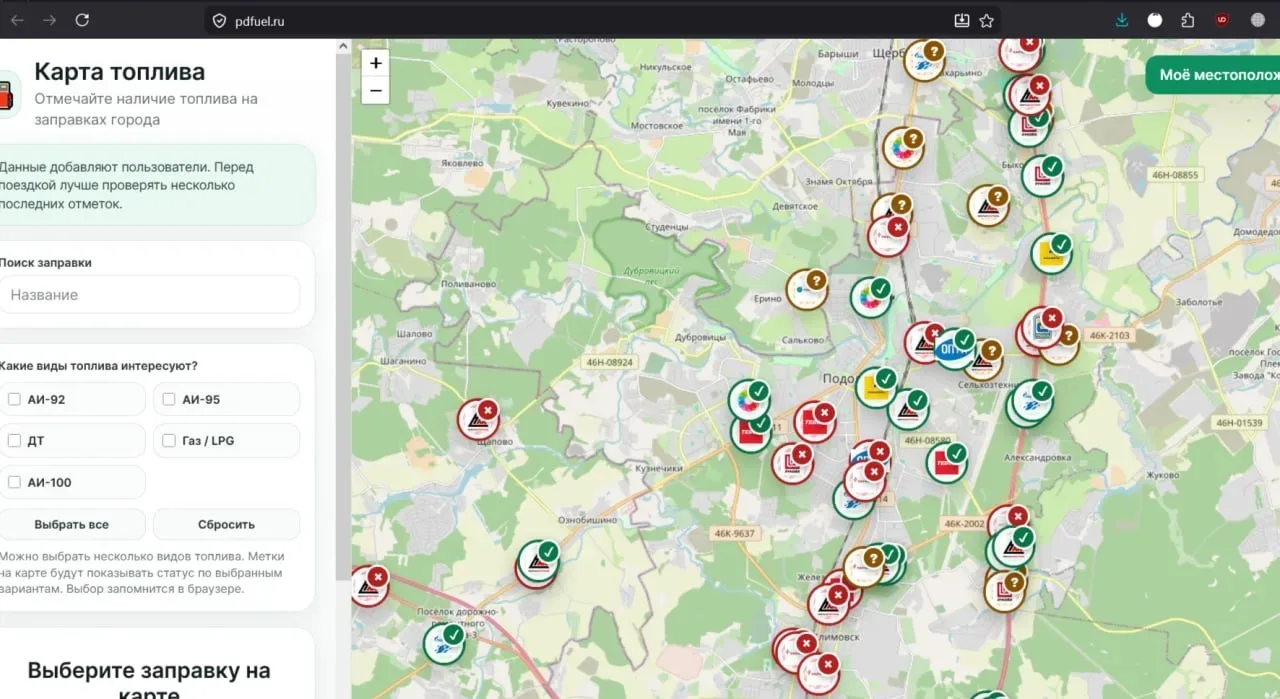The height and width of the screenshot is (699, 1280).
Task: Enable the АИ-92 fuel checkbox
Action: pos(15,399)
